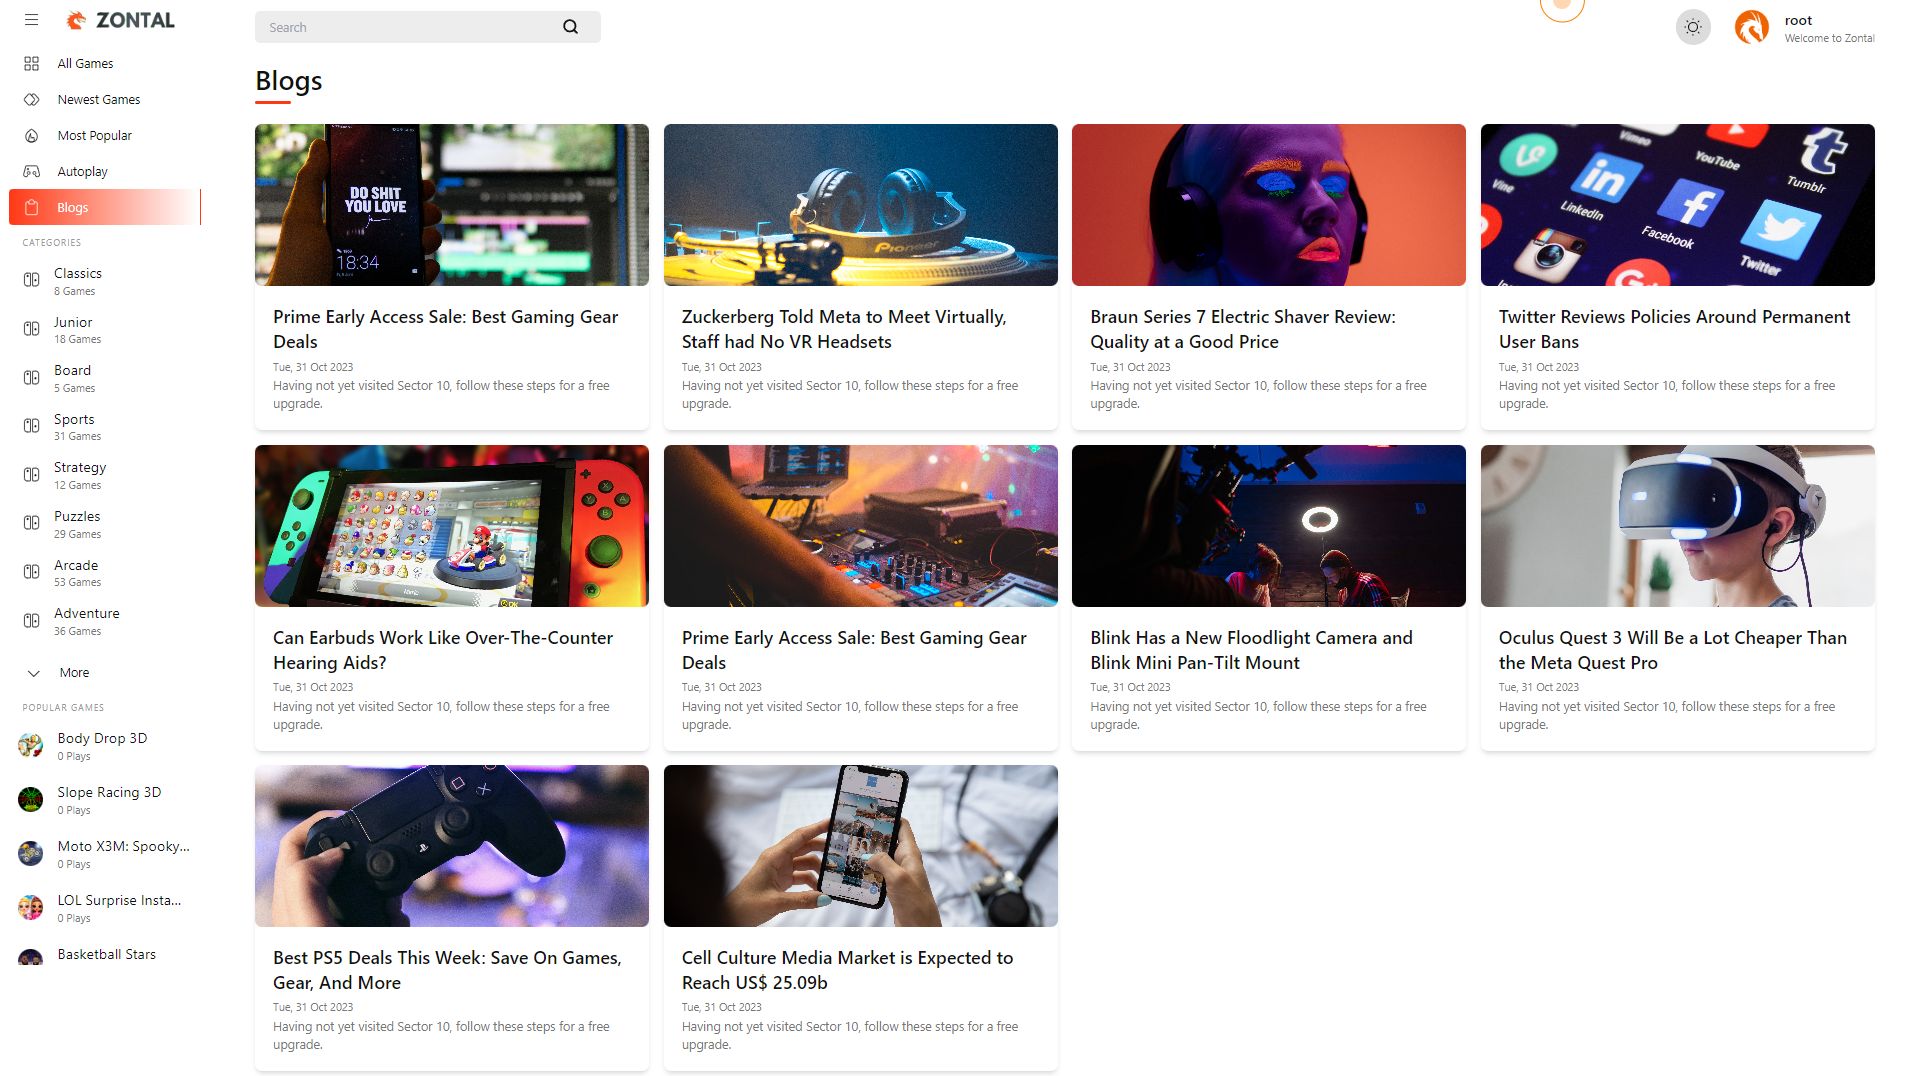
Task: Open Best PS5 Deals controller thumbnail
Action: pyautogui.click(x=452, y=846)
